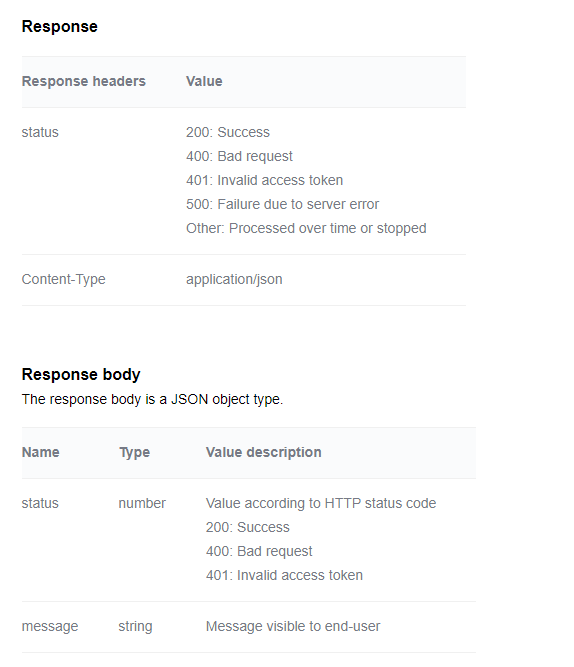
Task: Select the Response headers column header
Action: 84,81
